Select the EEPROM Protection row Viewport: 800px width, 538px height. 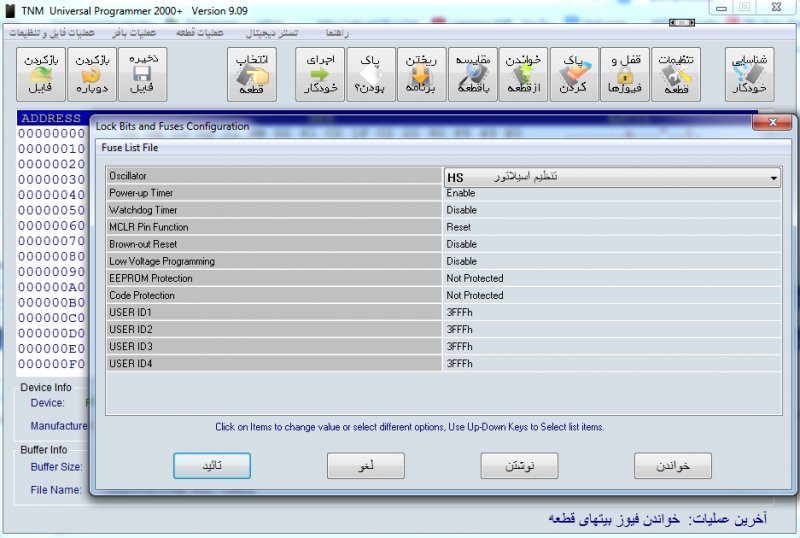444,278
